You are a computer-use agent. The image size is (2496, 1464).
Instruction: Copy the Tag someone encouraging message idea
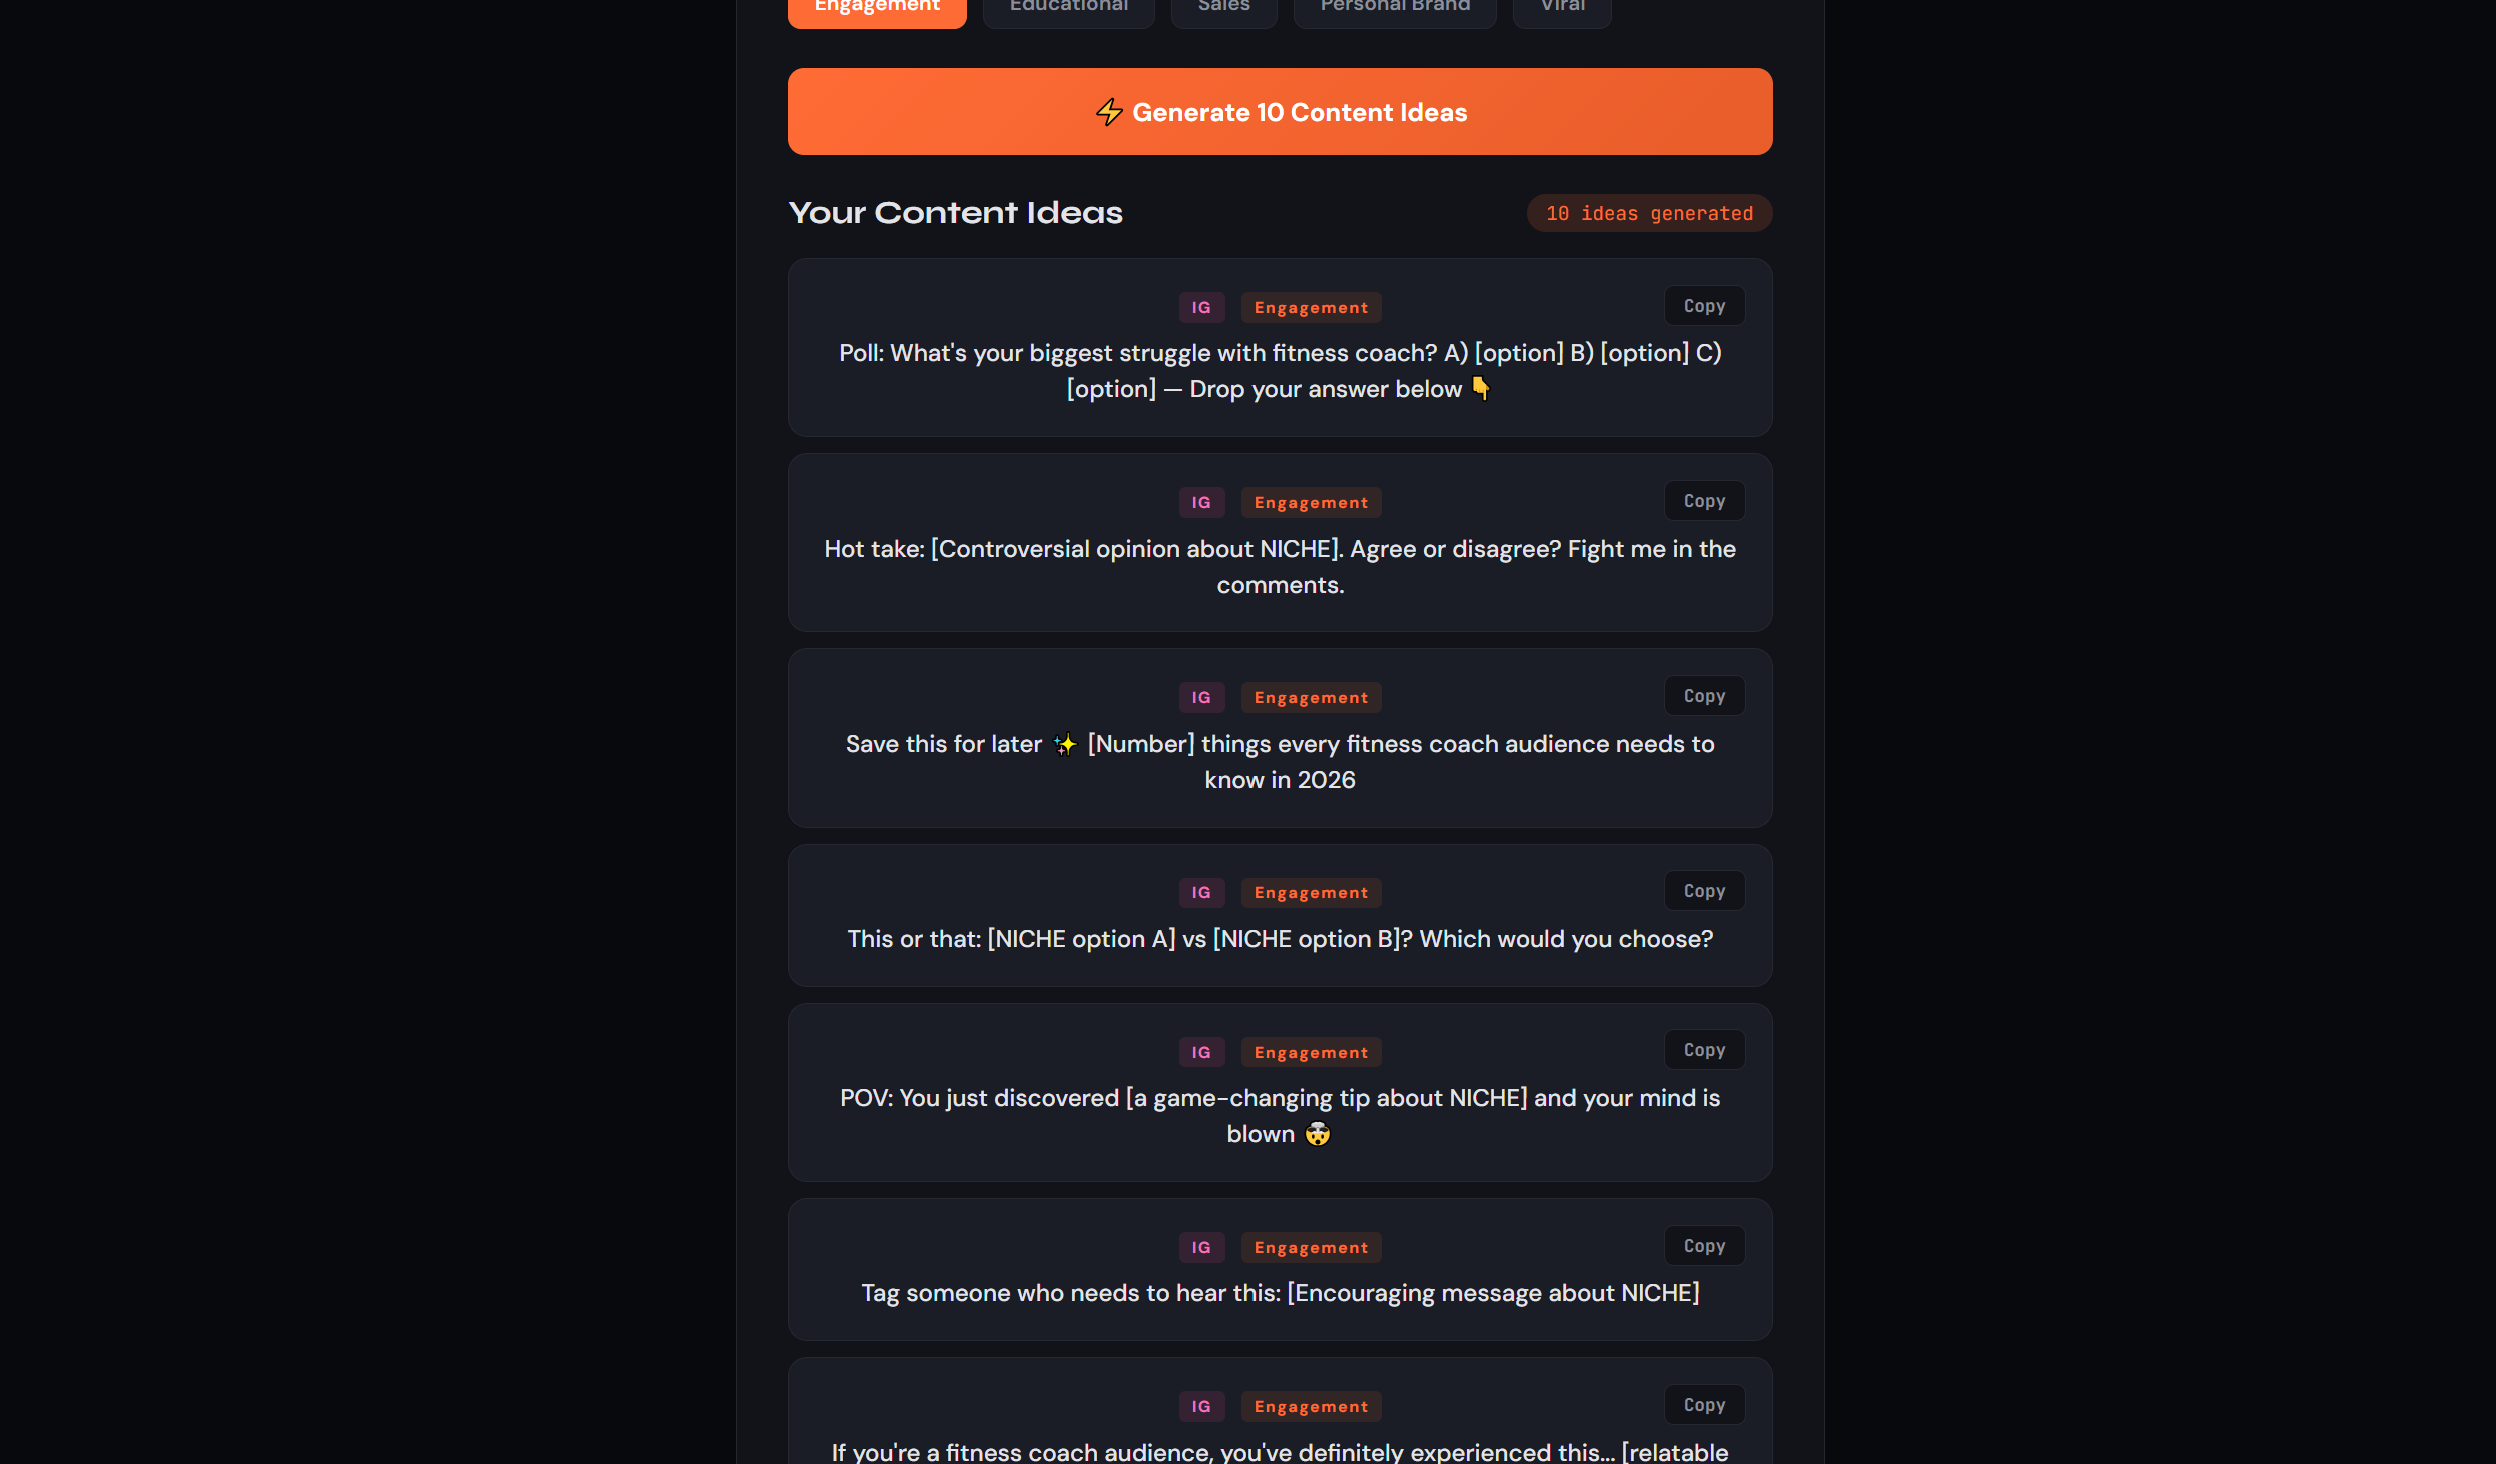coord(1703,1245)
